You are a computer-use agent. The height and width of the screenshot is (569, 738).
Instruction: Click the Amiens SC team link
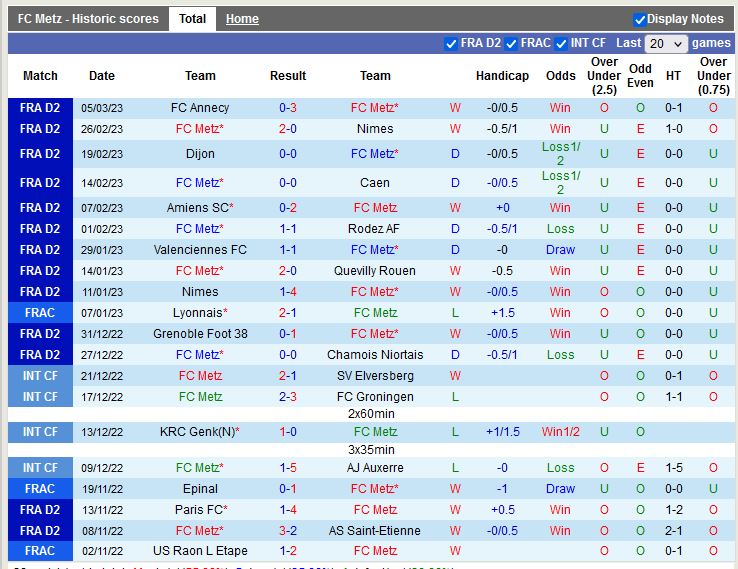click(200, 208)
